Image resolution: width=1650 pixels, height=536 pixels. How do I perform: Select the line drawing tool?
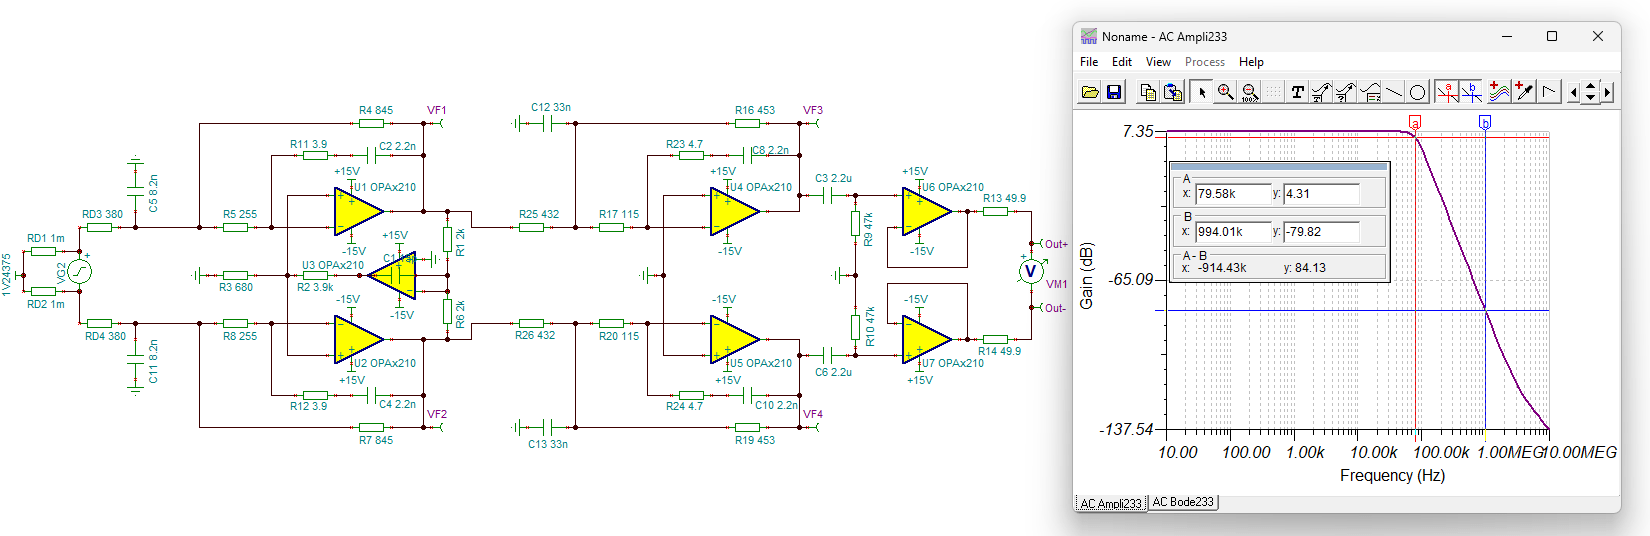[x=1394, y=92]
